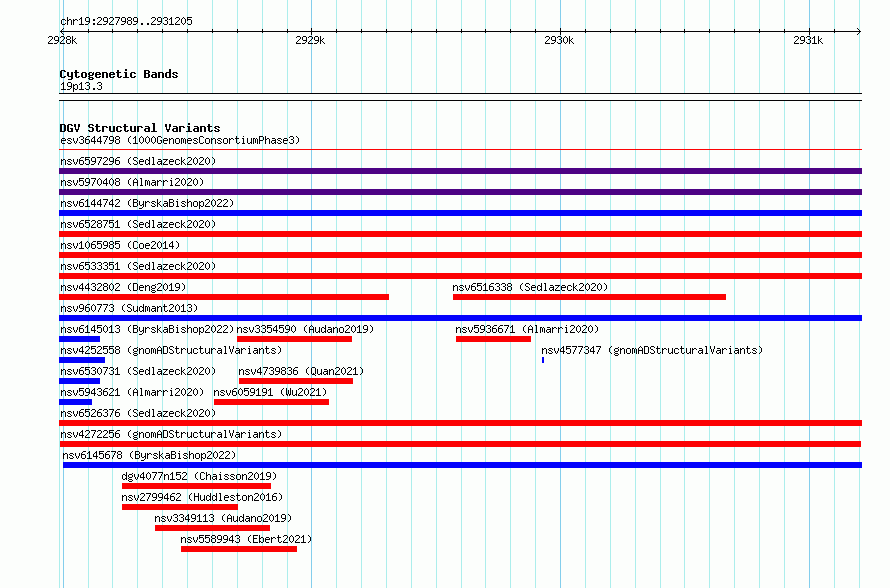Open the nsv4252558 gnomADStructuralVariants label
890x588 pixels.
click(x=171, y=350)
